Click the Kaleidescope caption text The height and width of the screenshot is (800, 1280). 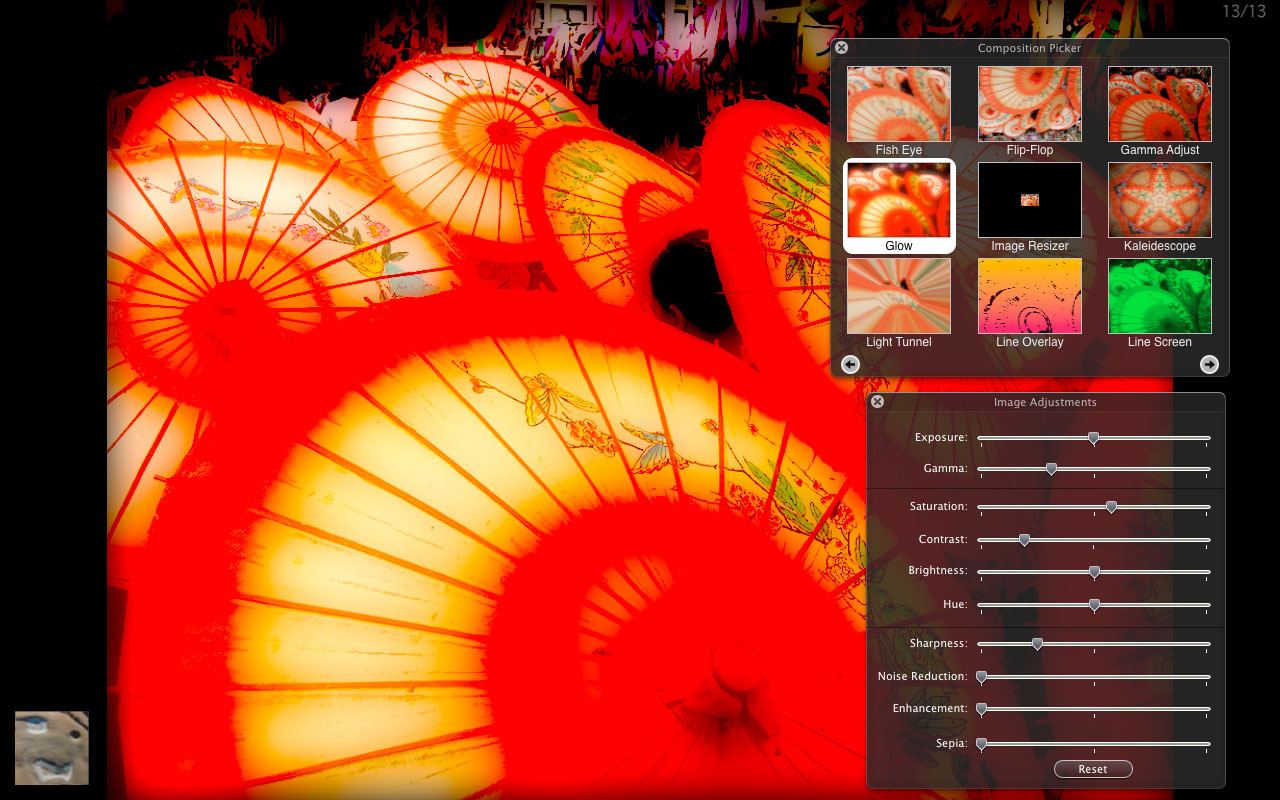(x=1160, y=246)
